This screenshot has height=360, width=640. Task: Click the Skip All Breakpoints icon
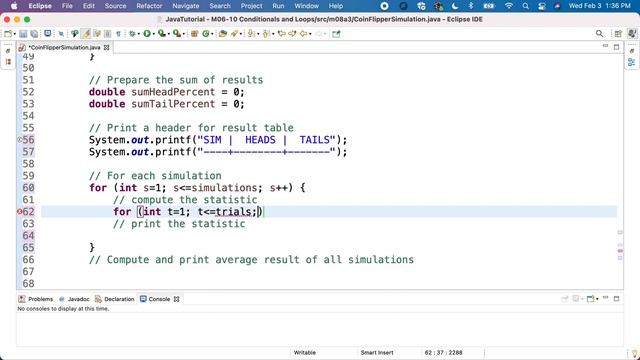click(x=61, y=34)
